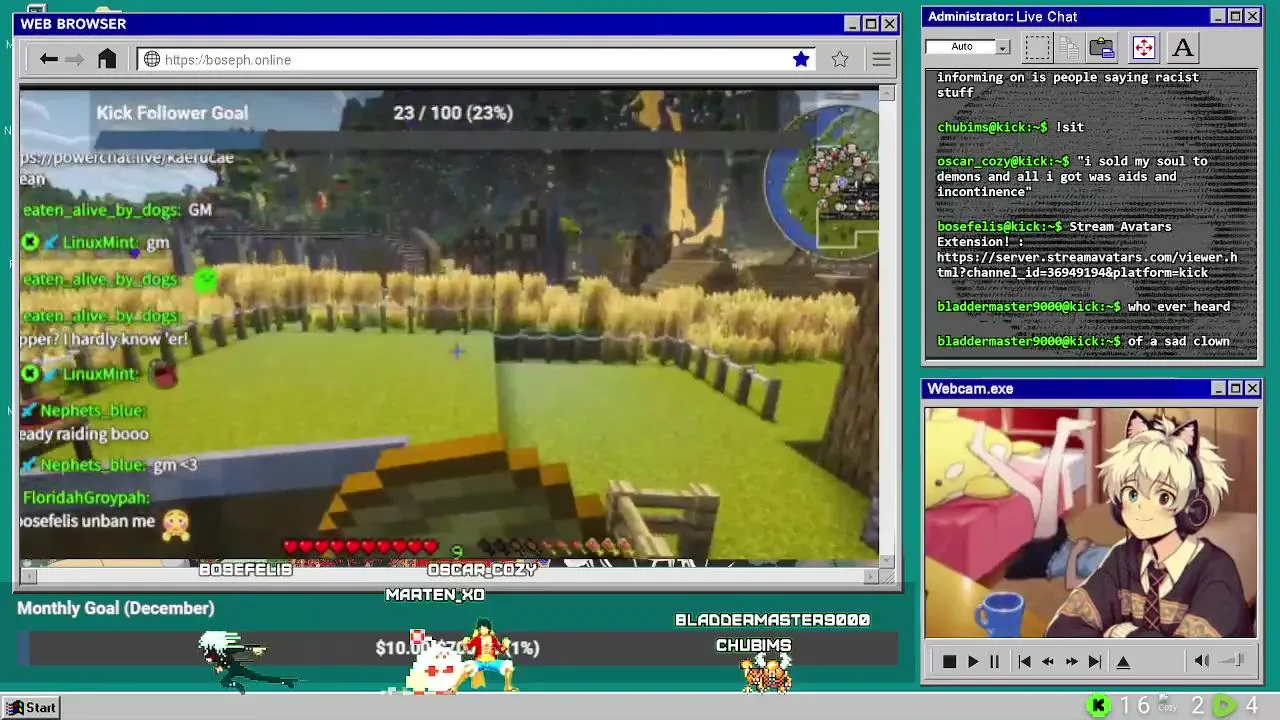Click the Webcam.exe volume slider
The height and width of the screenshot is (720, 1280).
click(1232, 660)
